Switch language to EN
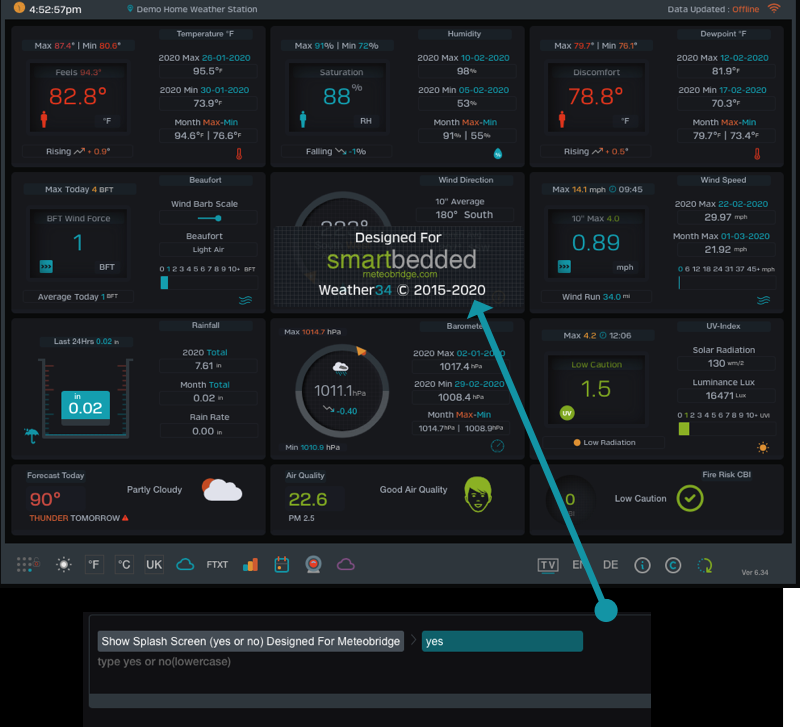This screenshot has height=727, width=800. pyautogui.click(x=579, y=565)
